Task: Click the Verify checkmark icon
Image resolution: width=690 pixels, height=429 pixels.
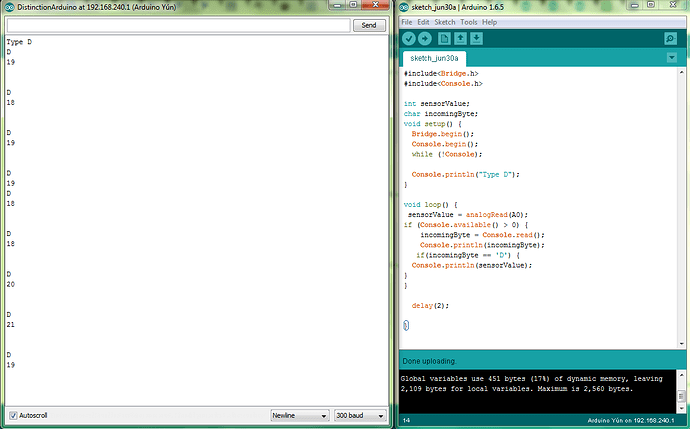Action: pyautogui.click(x=409, y=39)
